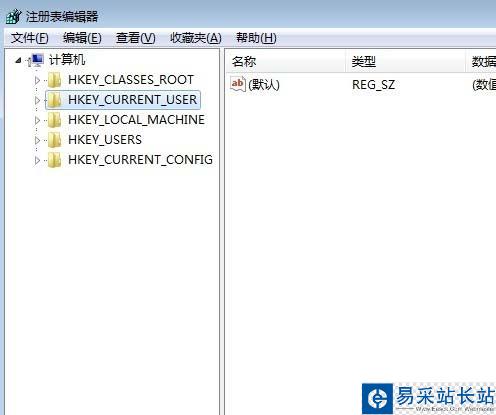The height and width of the screenshot is (415, 496).
Task: Click the 计算机 computer icon
Action: (36, 60)
